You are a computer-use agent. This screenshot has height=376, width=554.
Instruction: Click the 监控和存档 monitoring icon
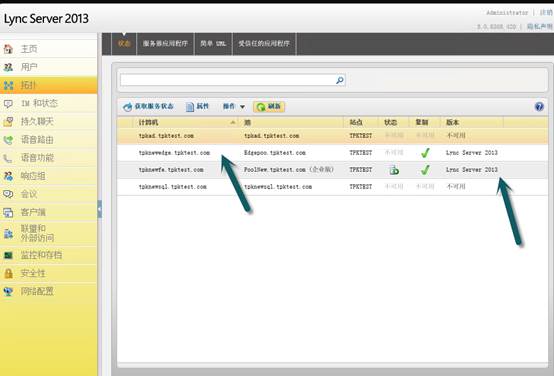tap(8, 255)
